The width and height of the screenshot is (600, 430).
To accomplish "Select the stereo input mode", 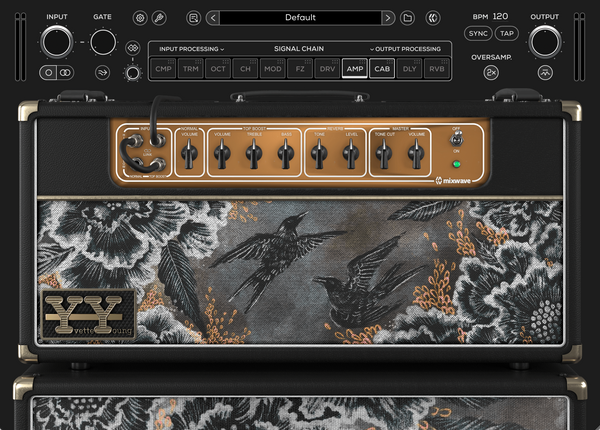I will click(65, 73).
